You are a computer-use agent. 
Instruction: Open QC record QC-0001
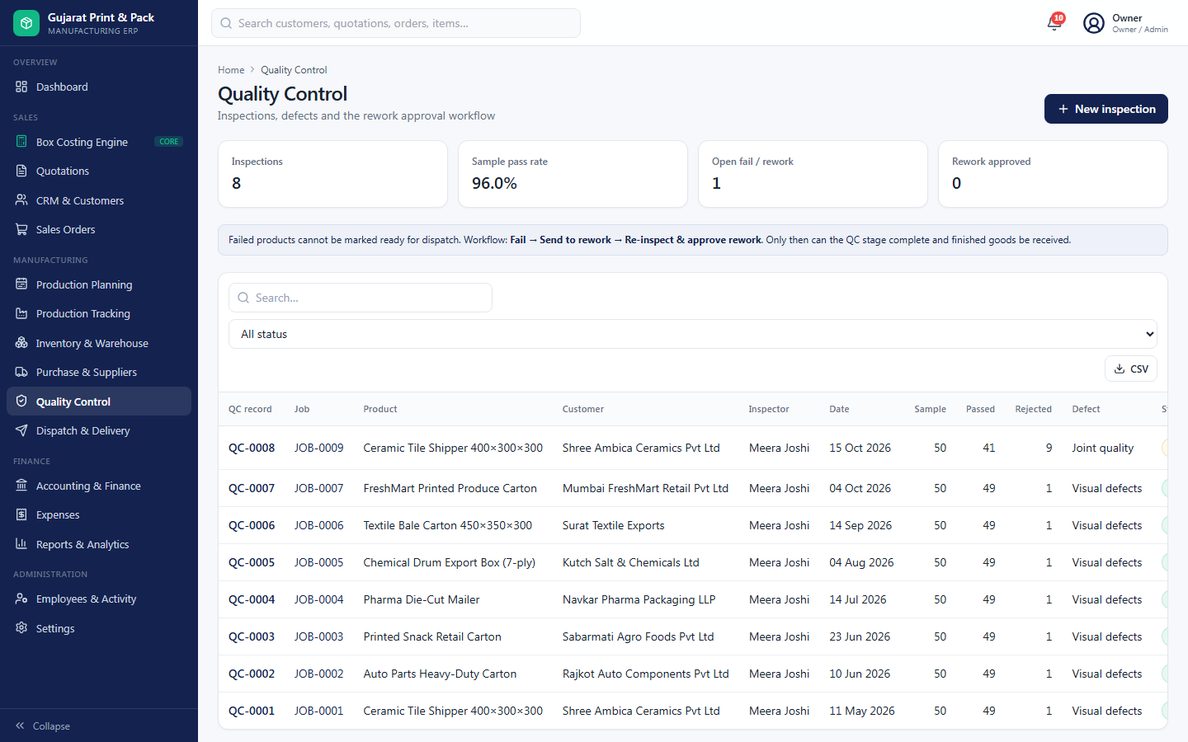coord(252,711)
